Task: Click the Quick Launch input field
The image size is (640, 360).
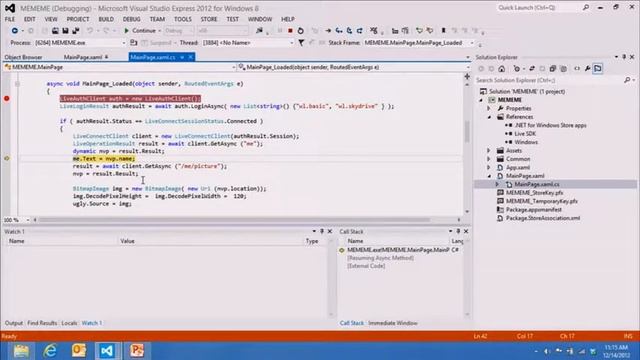Action: click(x=538, y=7)
